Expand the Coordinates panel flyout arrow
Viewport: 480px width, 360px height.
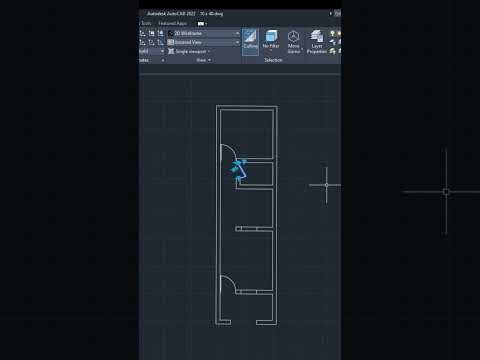(x=163, y=60)
